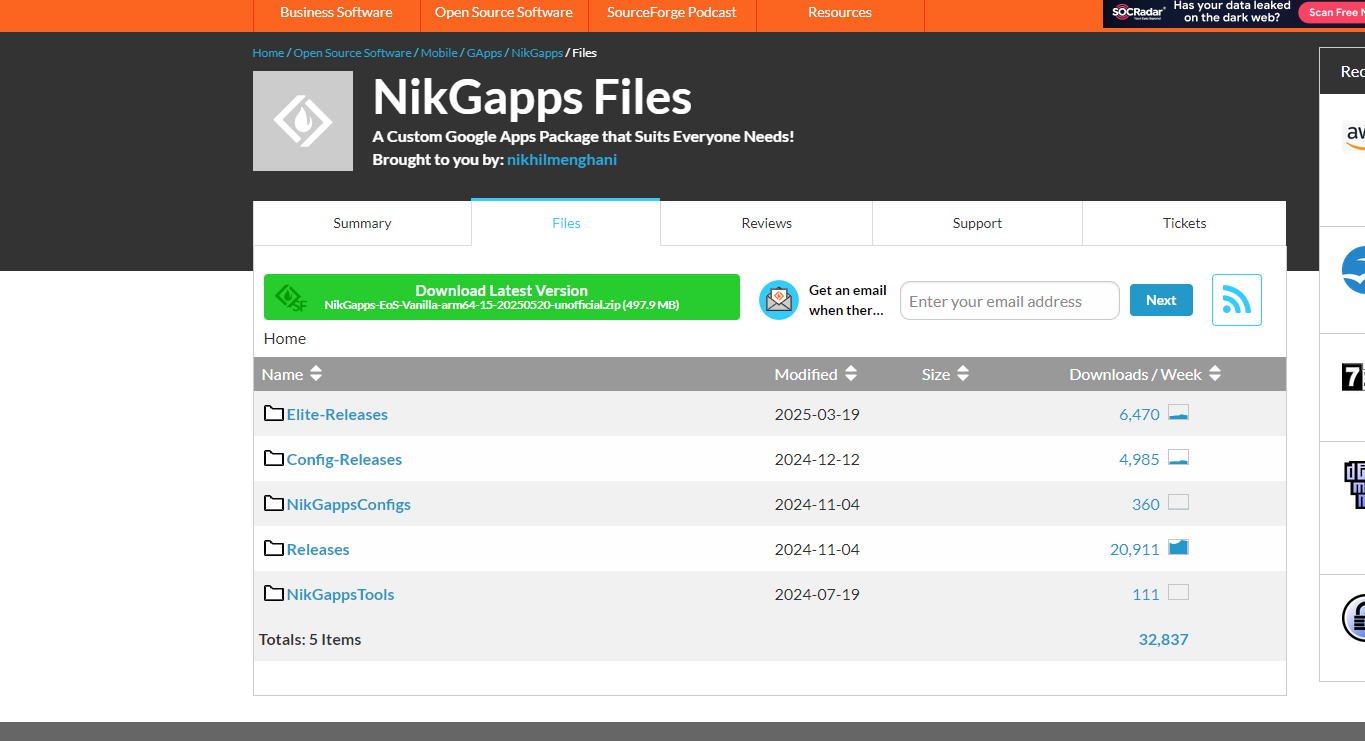Open the Releases folder icon
Viewport: 1365px width, 741px height.
tap(274, 548)
